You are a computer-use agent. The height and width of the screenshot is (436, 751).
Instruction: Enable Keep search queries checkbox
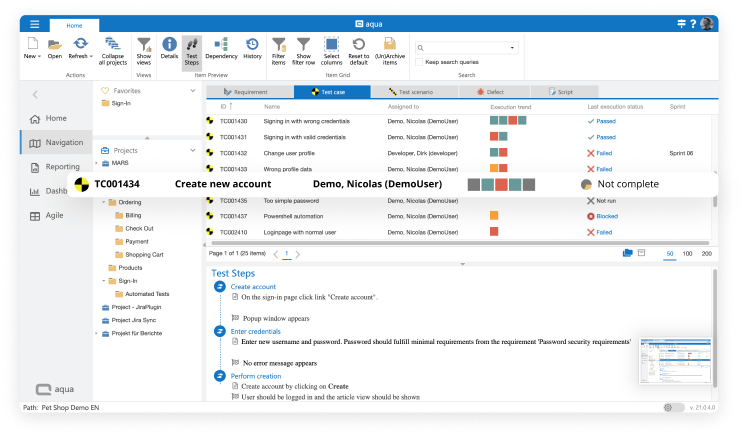coord(419,62)
